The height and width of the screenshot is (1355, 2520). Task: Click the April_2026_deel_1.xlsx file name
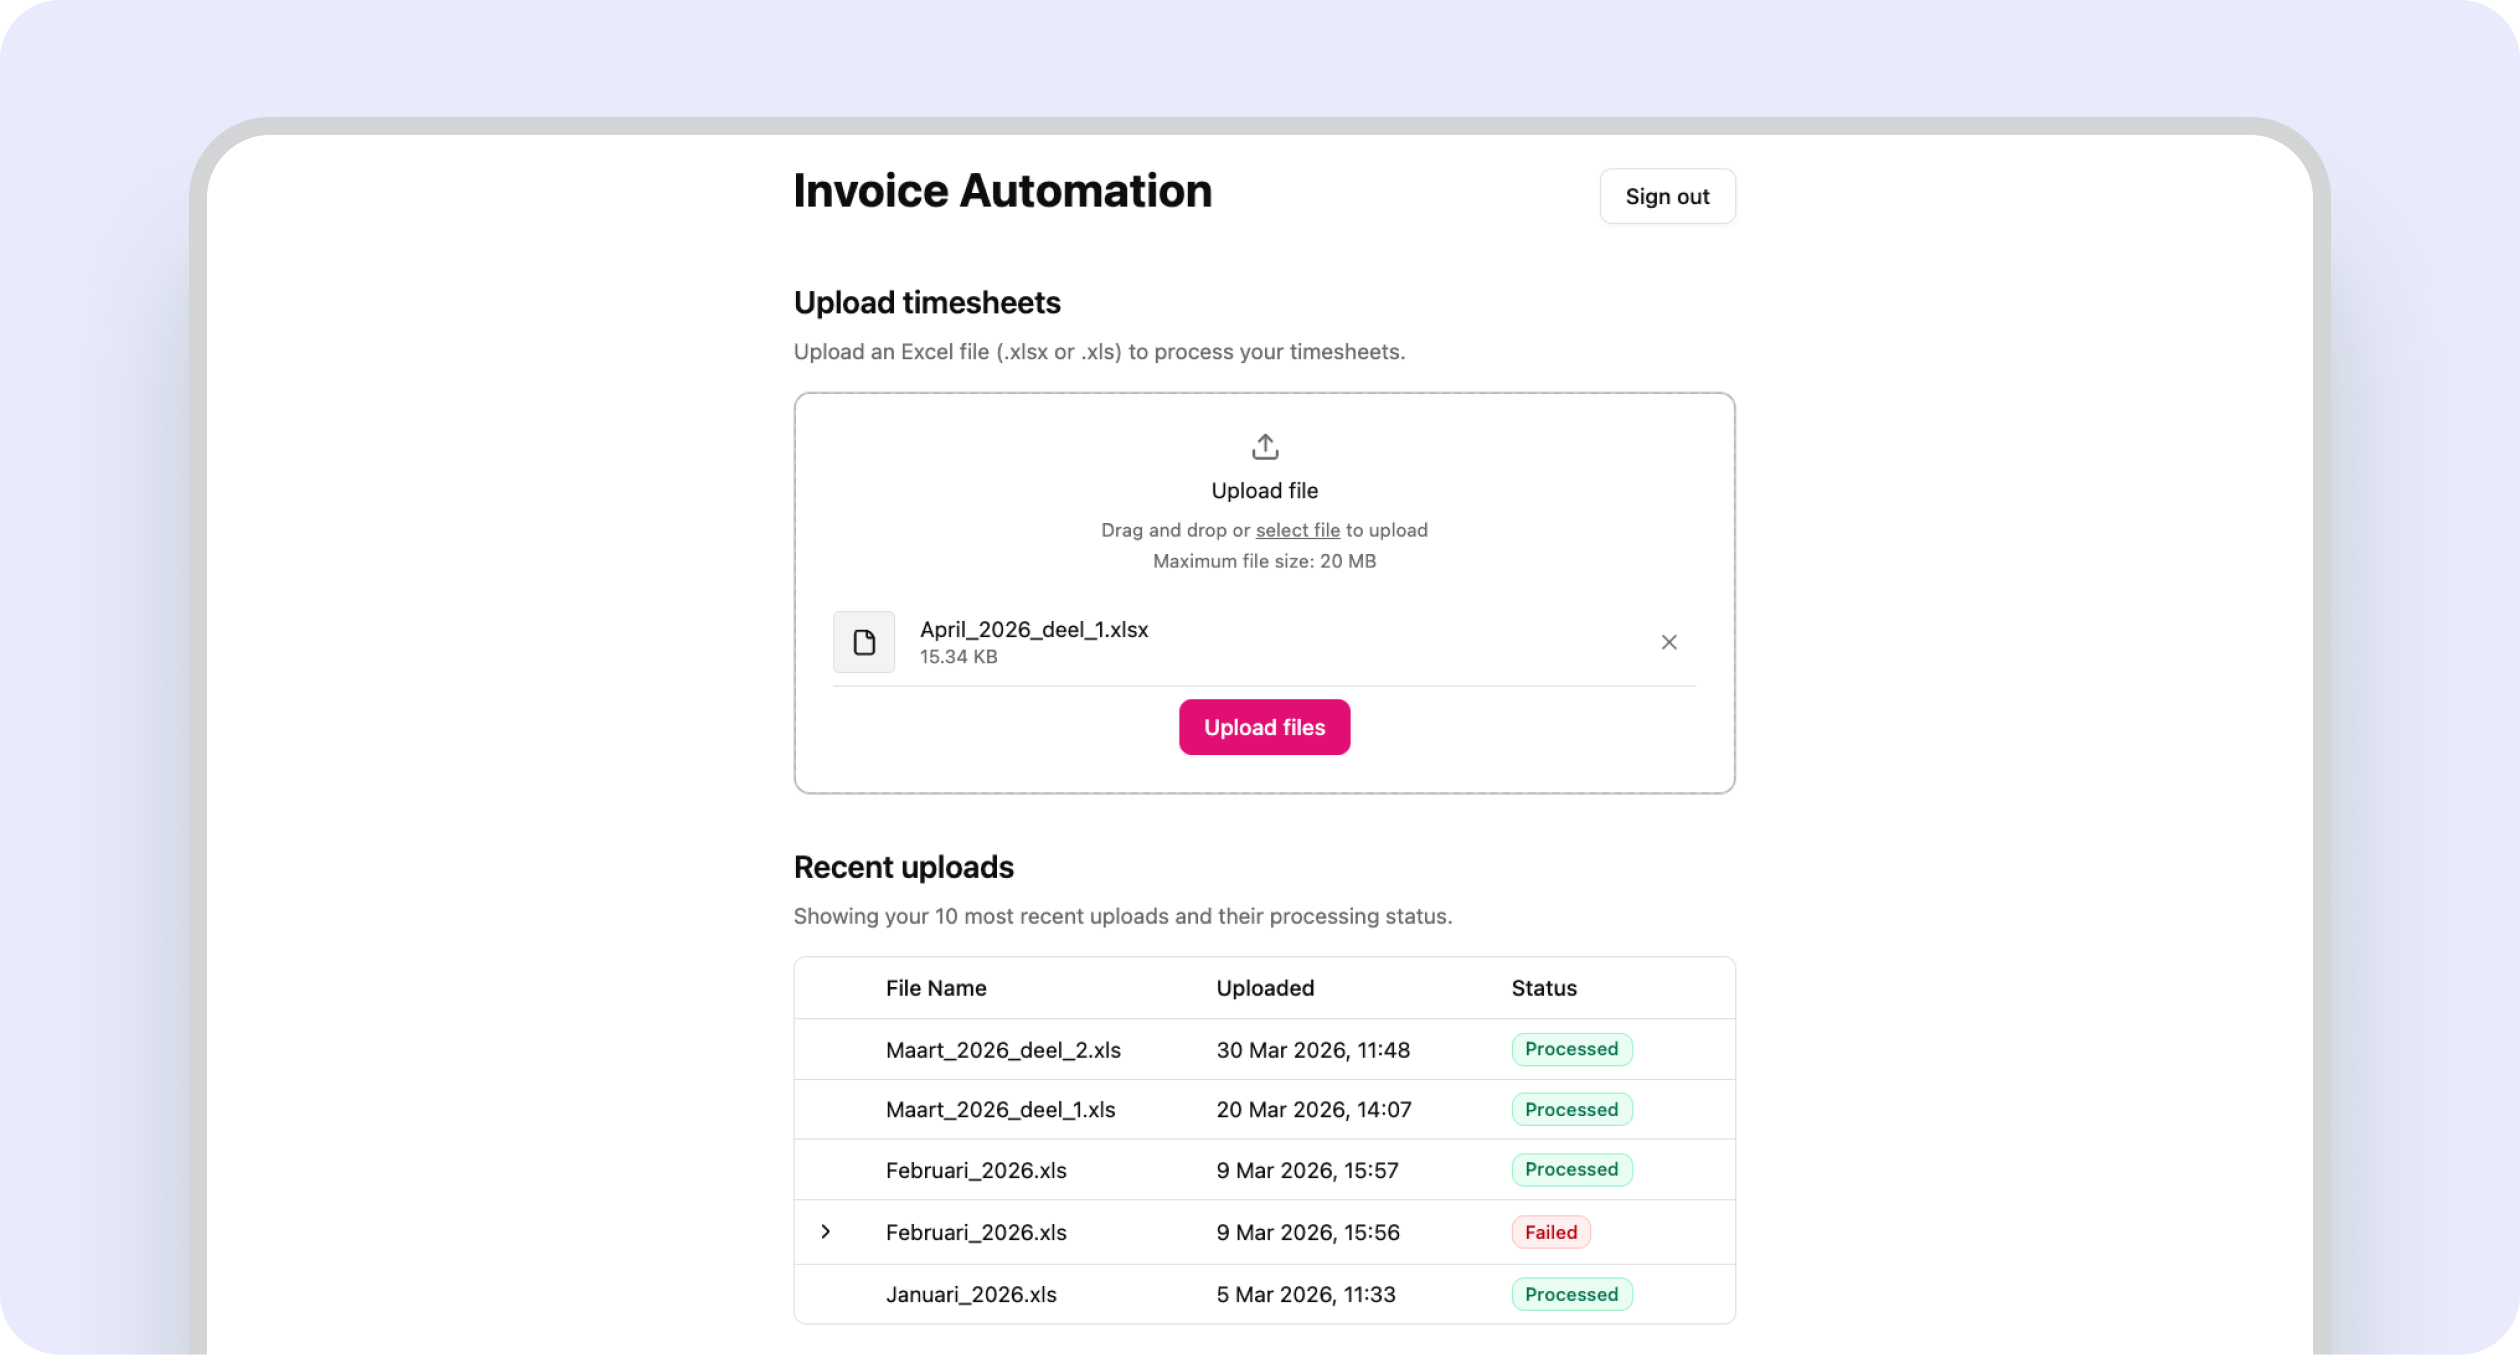pyautogui.click(x=1033, y=630)
